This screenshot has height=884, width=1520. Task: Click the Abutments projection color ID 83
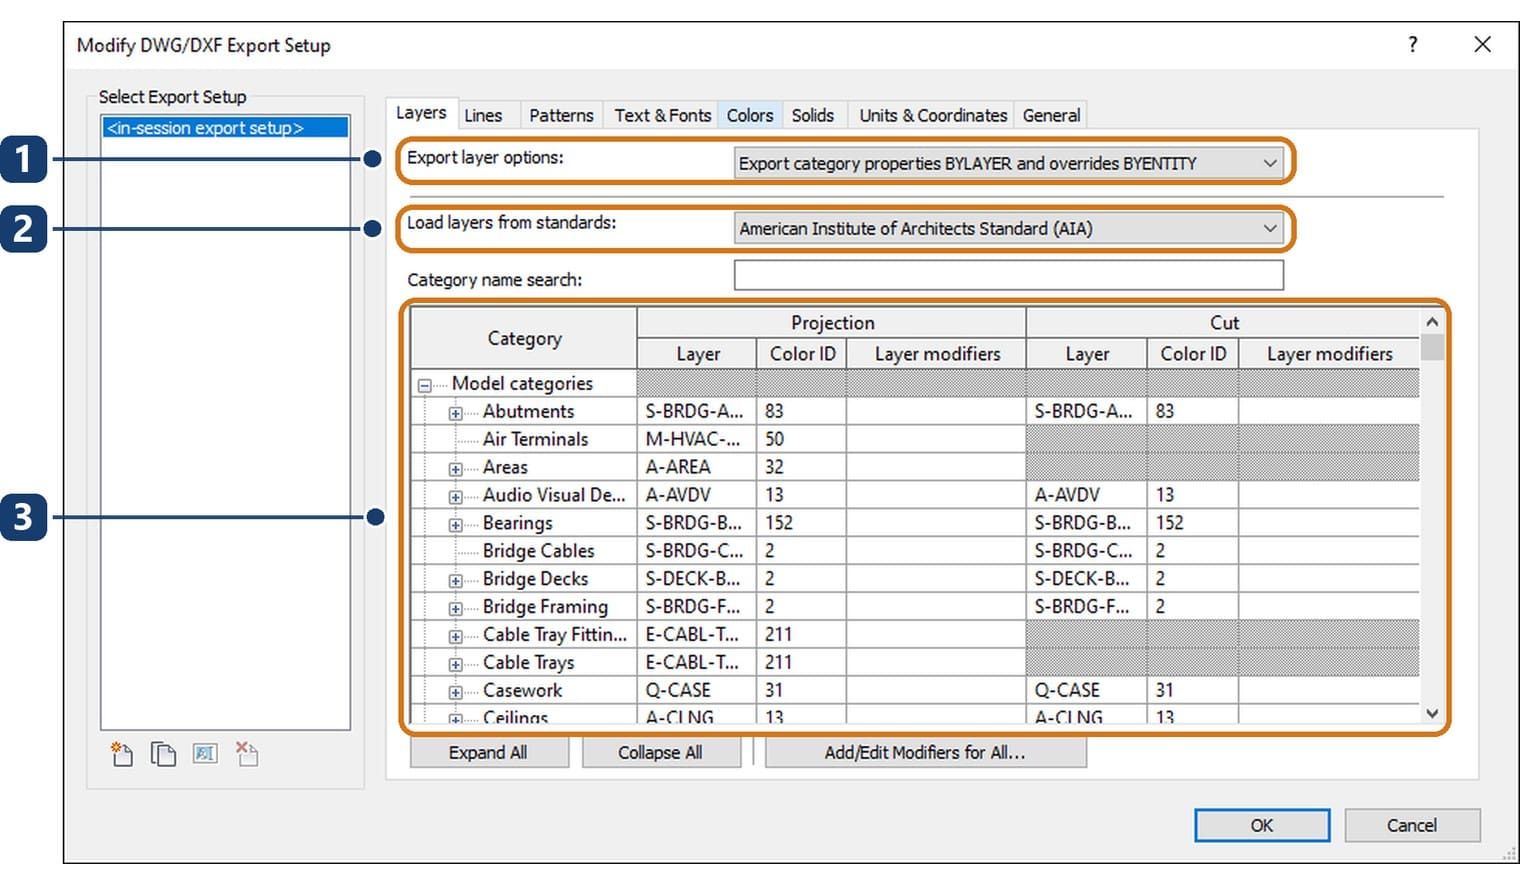[802, 411]
